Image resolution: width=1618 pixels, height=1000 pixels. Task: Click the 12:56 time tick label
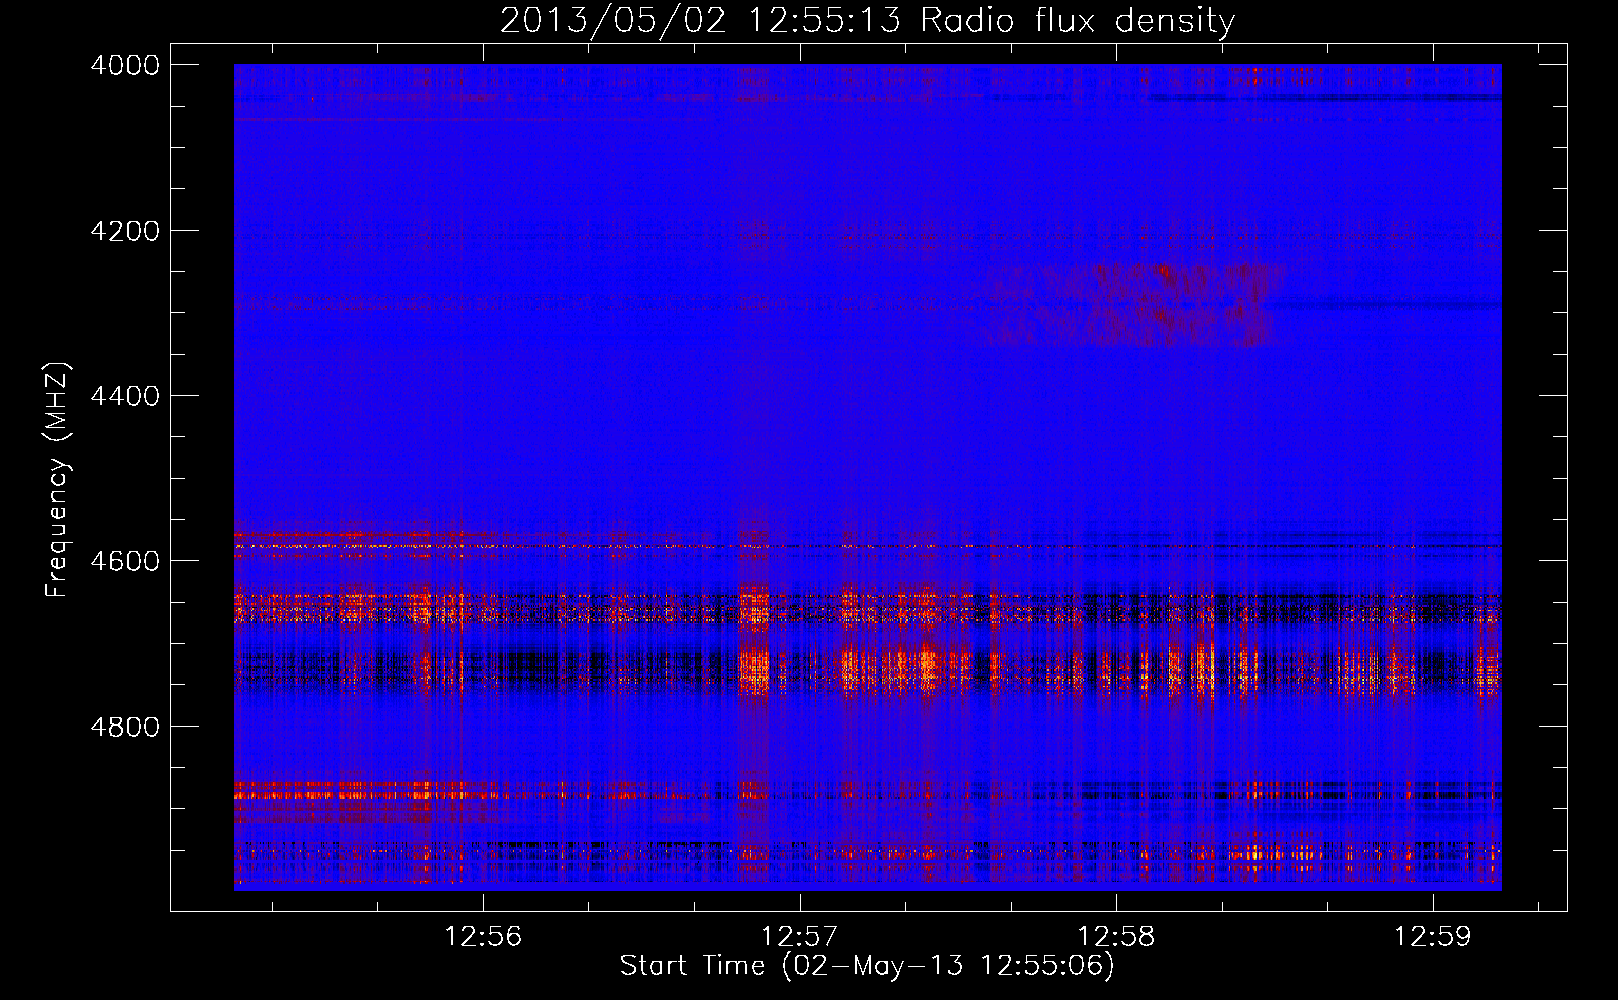pos(484,937)
